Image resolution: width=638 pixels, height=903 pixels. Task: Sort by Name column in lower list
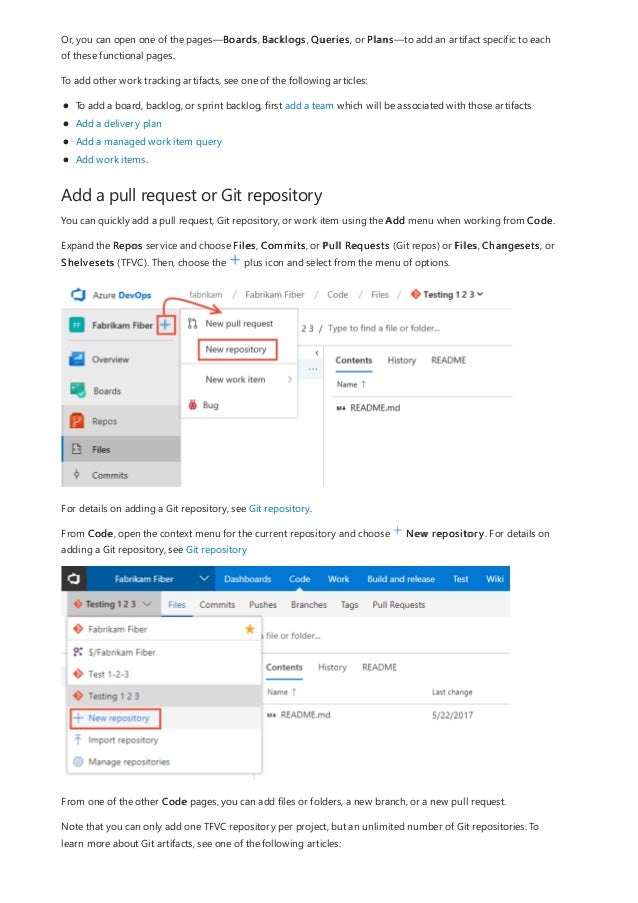[x=282, y=692]
